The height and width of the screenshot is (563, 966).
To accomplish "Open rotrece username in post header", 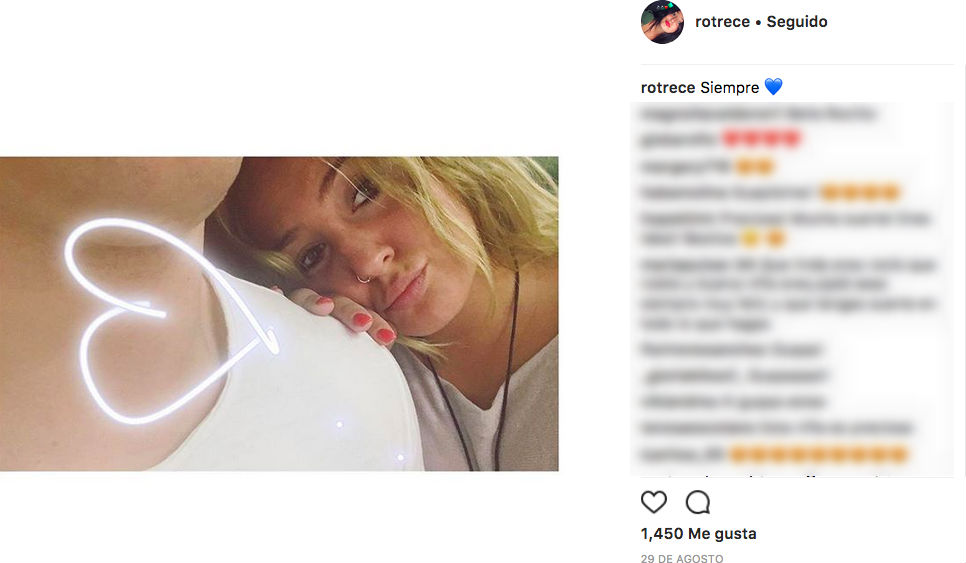I will (722, 22).
